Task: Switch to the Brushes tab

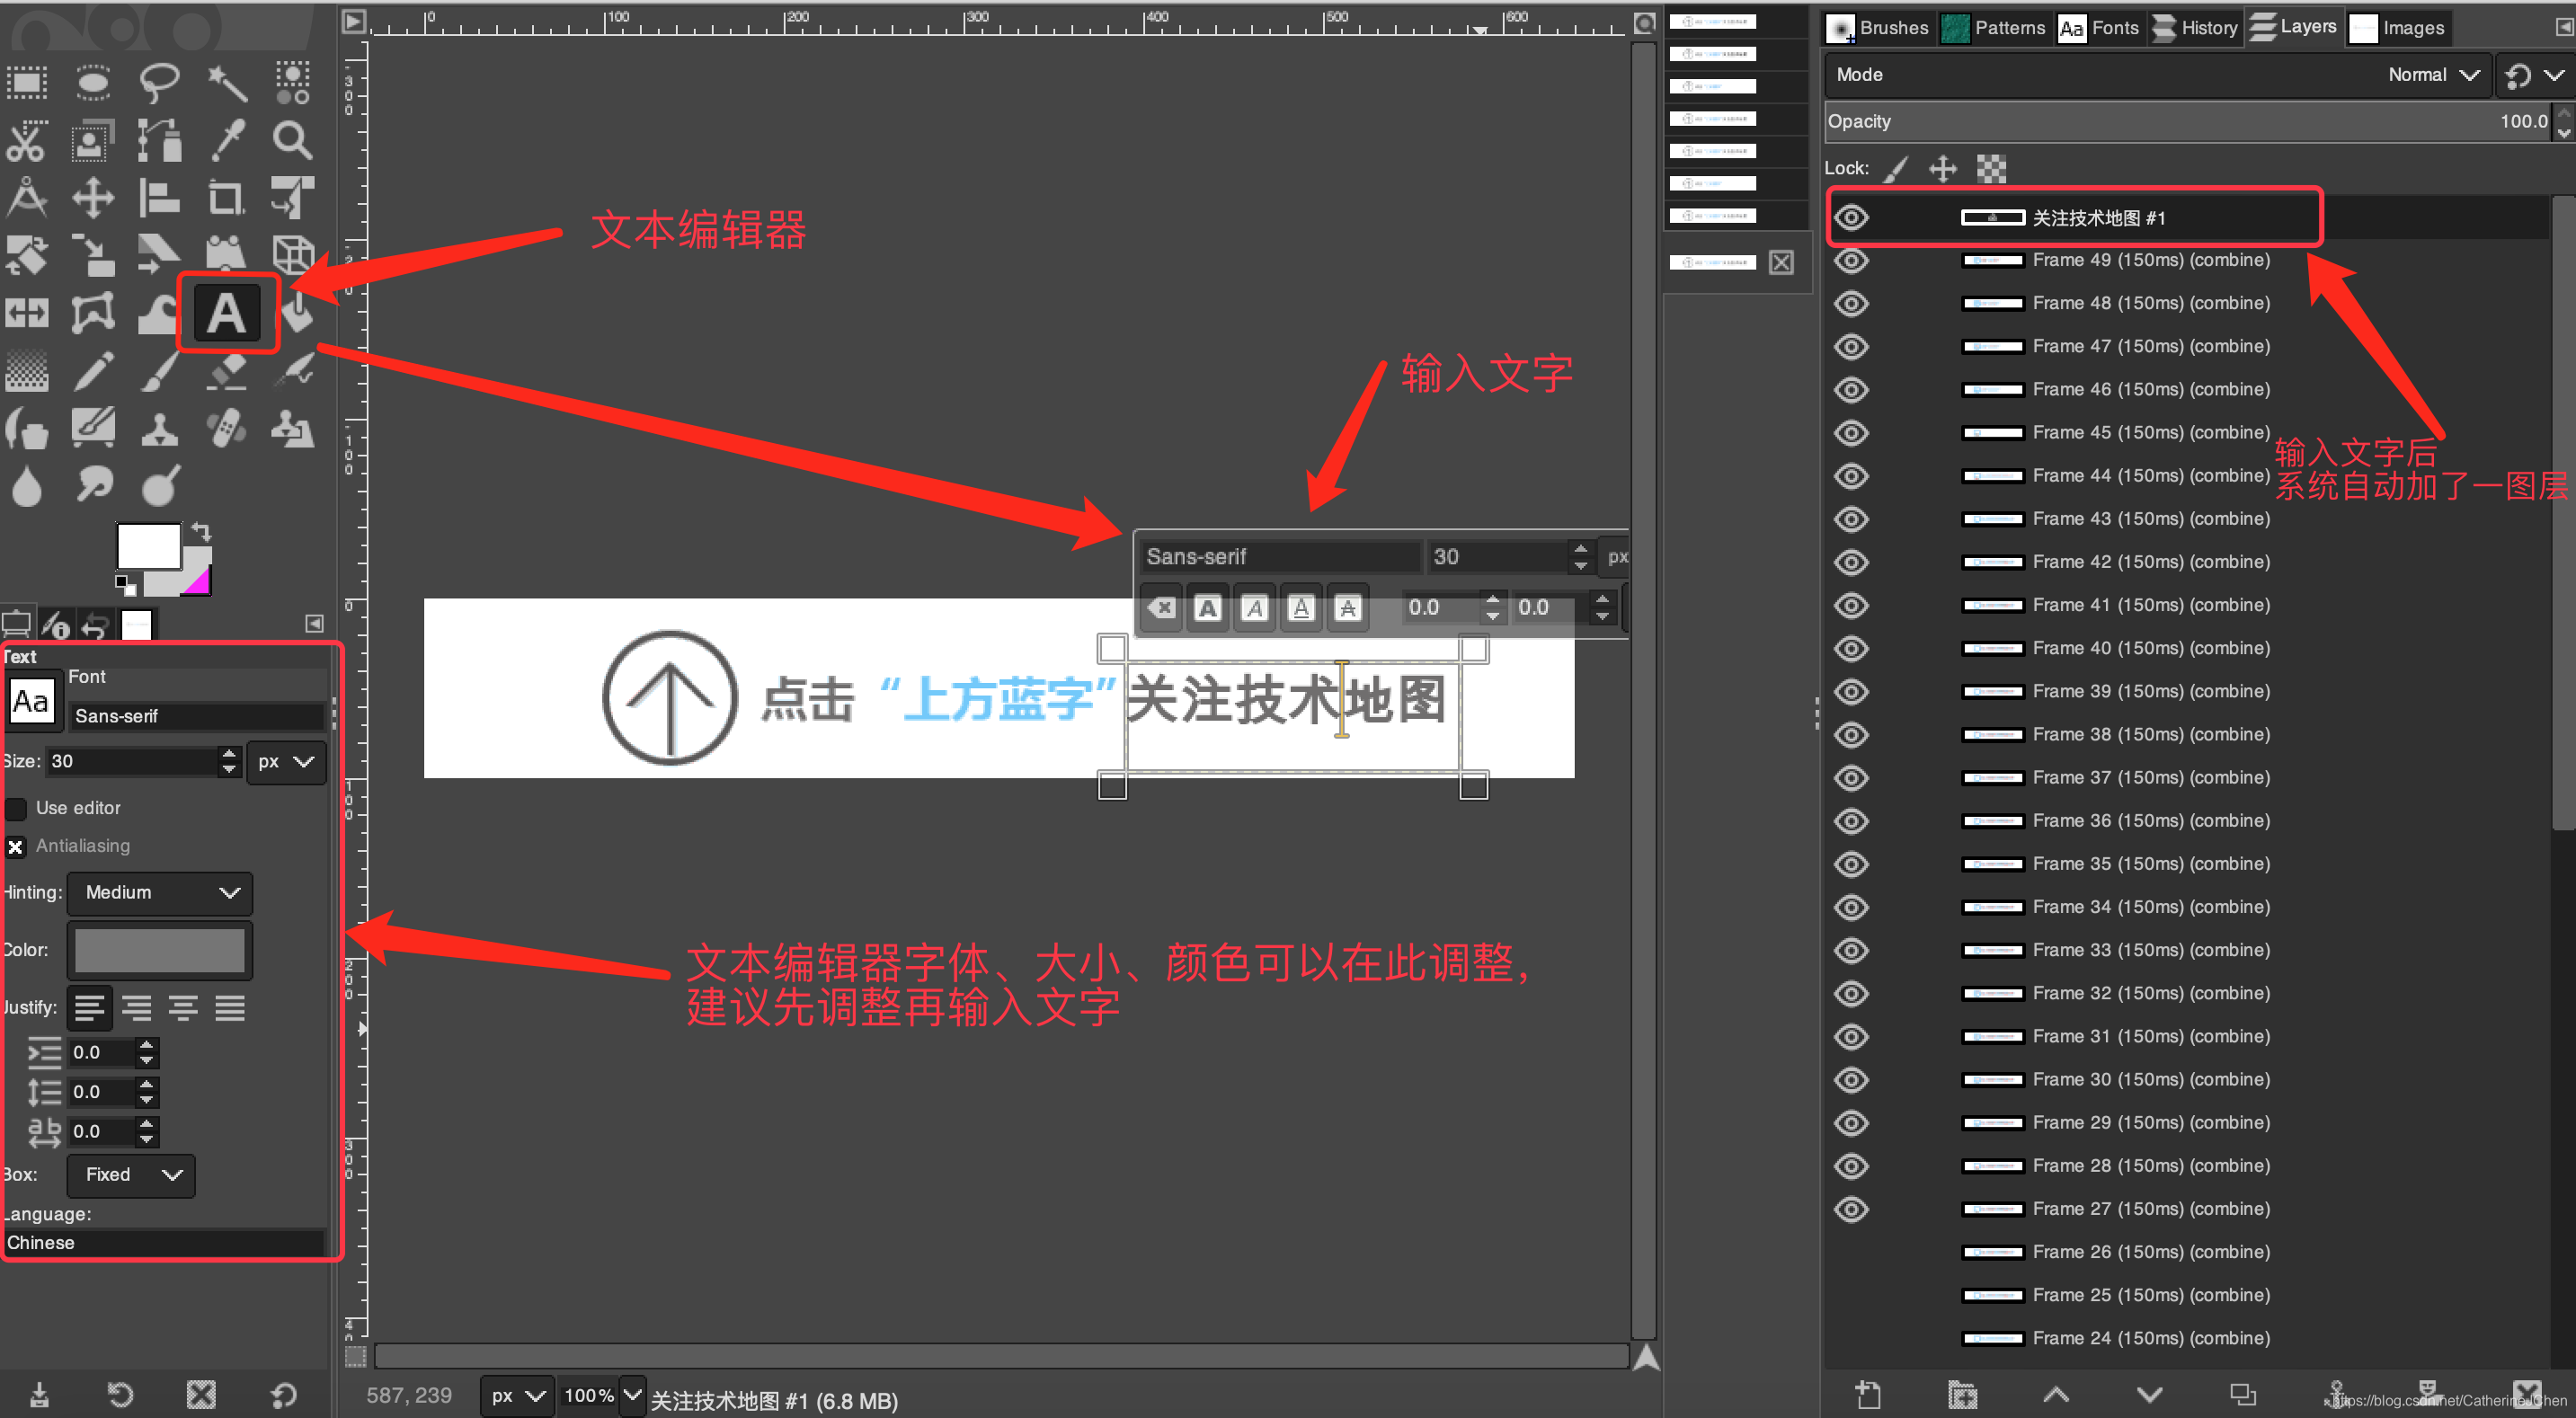Action: [x=1880, y=28]
